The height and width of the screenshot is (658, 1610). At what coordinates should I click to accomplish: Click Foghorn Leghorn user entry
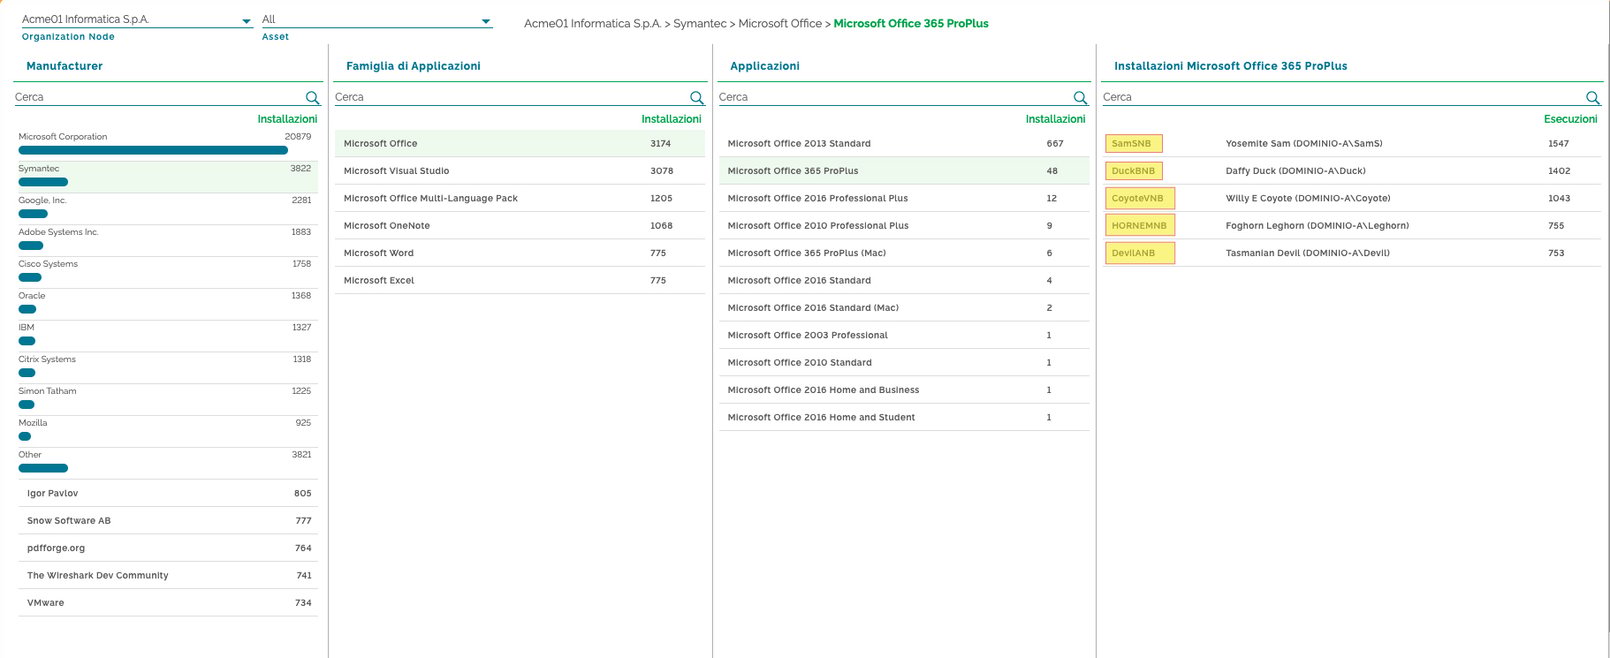1317,226
